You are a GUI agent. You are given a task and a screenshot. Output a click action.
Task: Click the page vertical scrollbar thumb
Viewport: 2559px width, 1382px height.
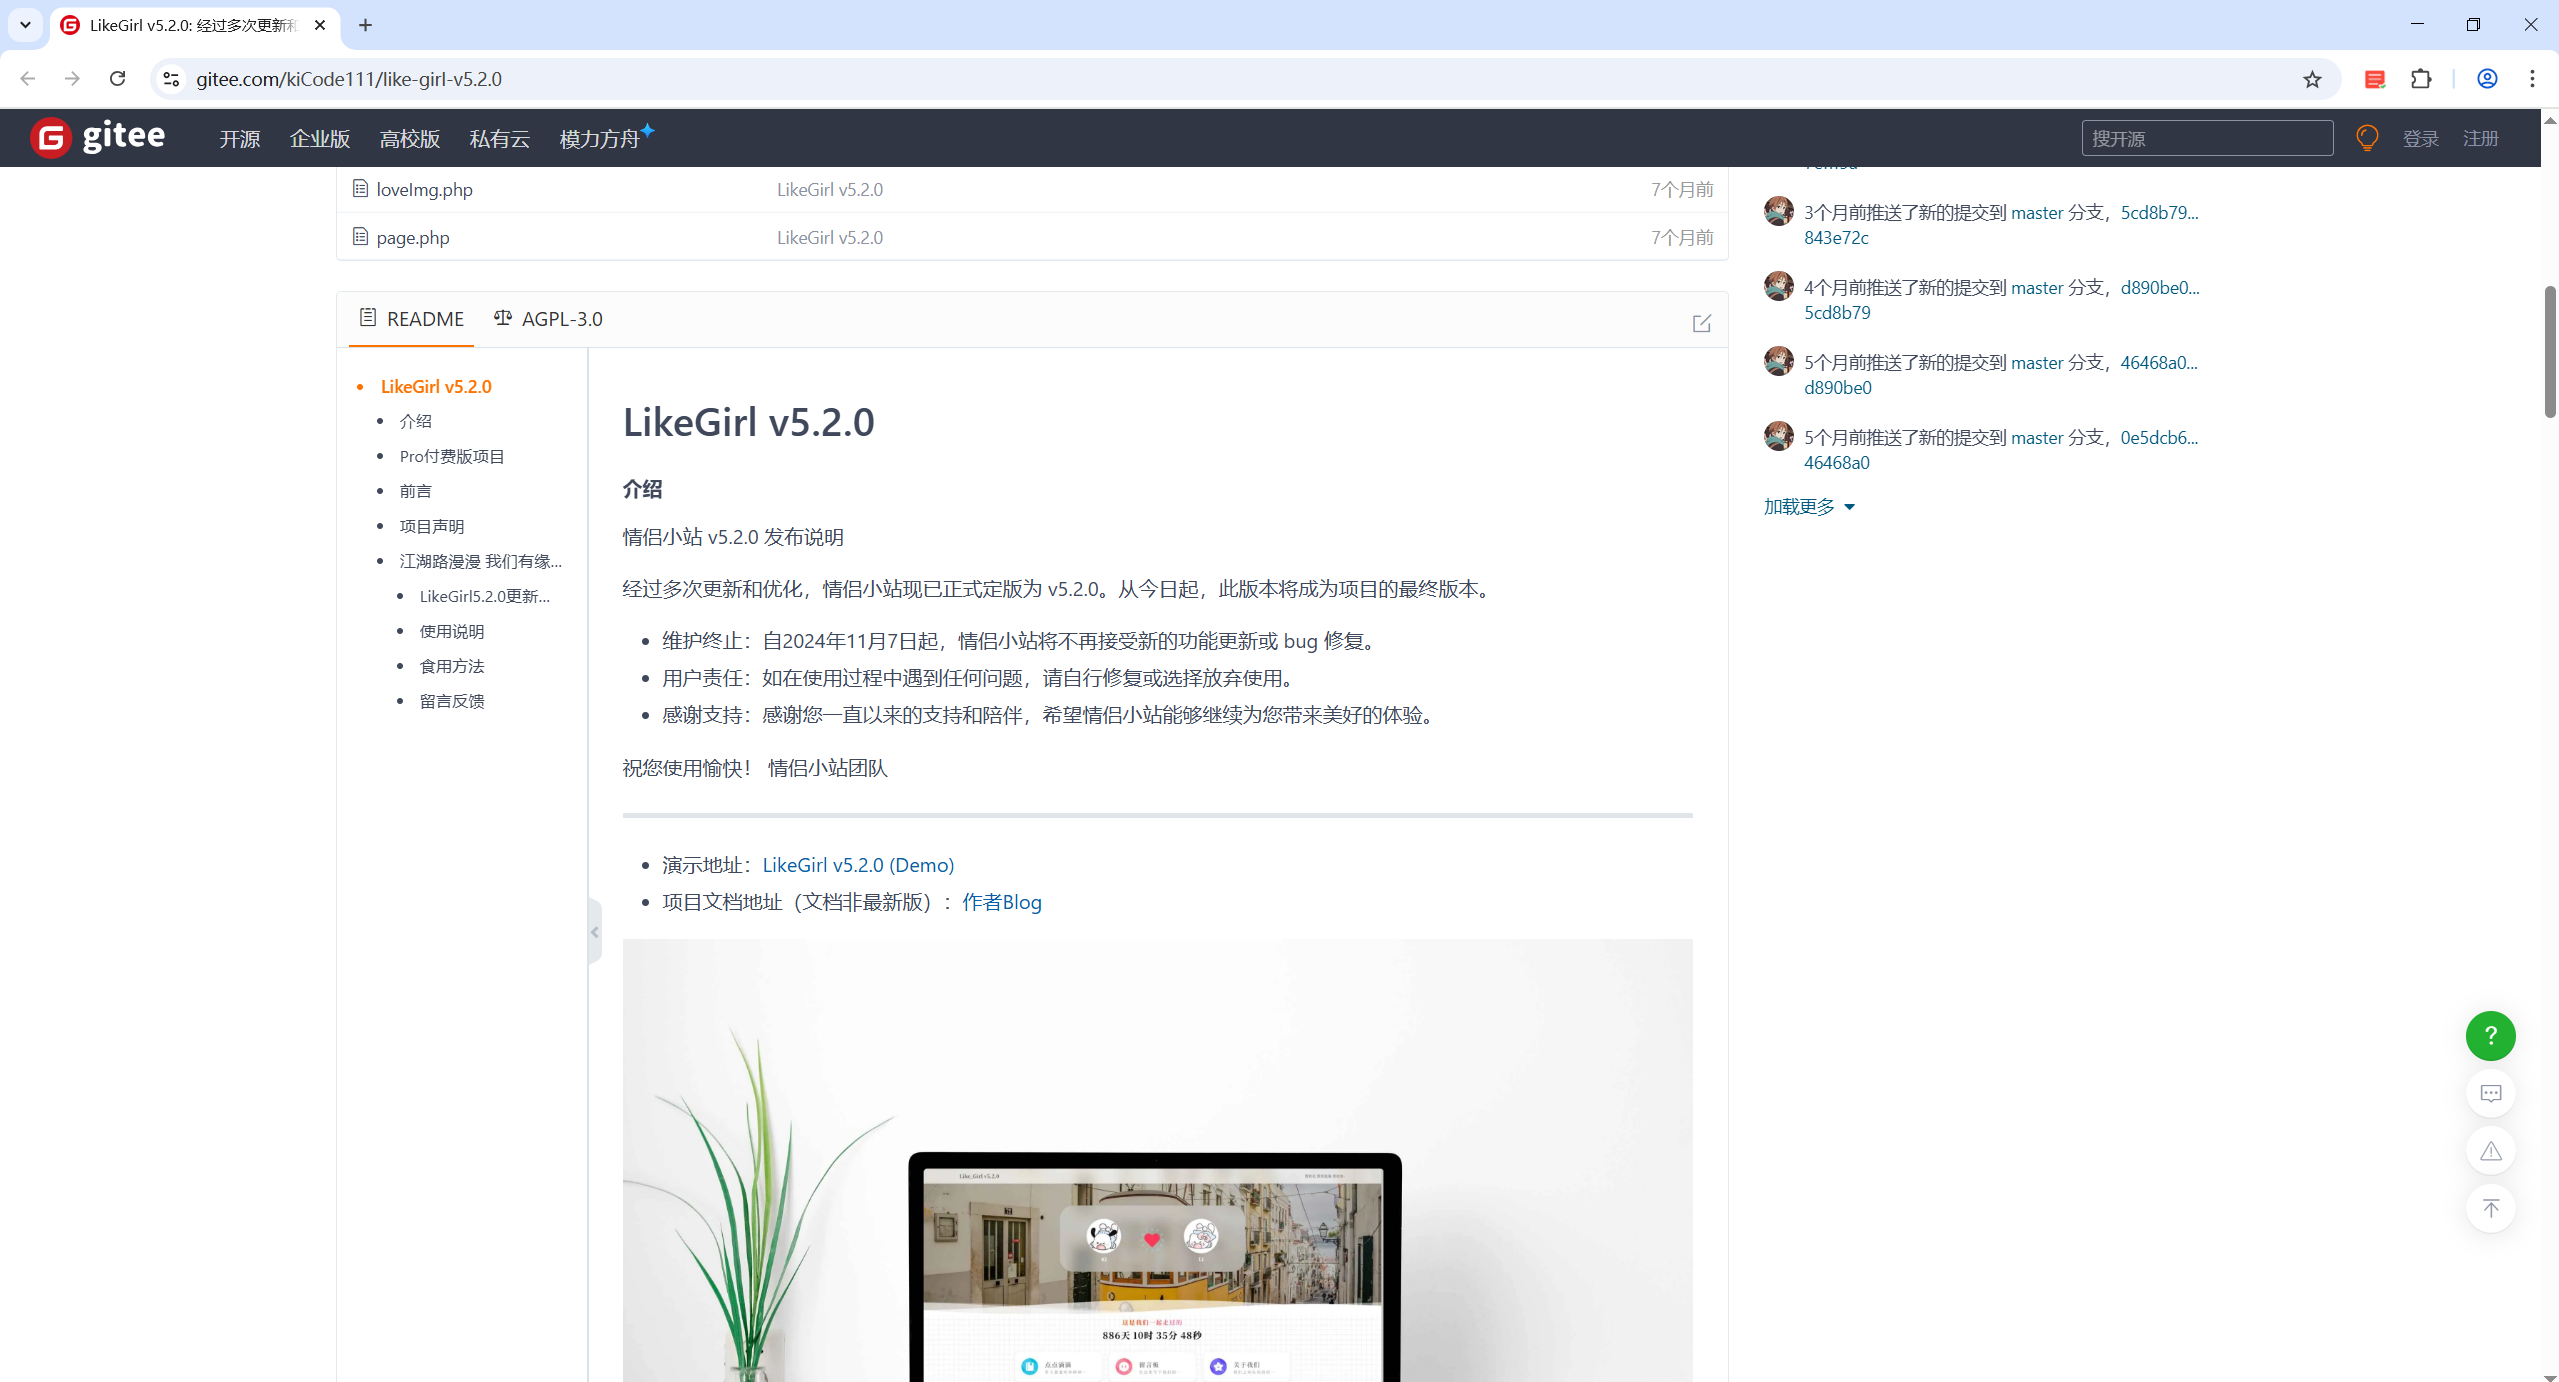pyautogui.click(x=2549, y=351)
